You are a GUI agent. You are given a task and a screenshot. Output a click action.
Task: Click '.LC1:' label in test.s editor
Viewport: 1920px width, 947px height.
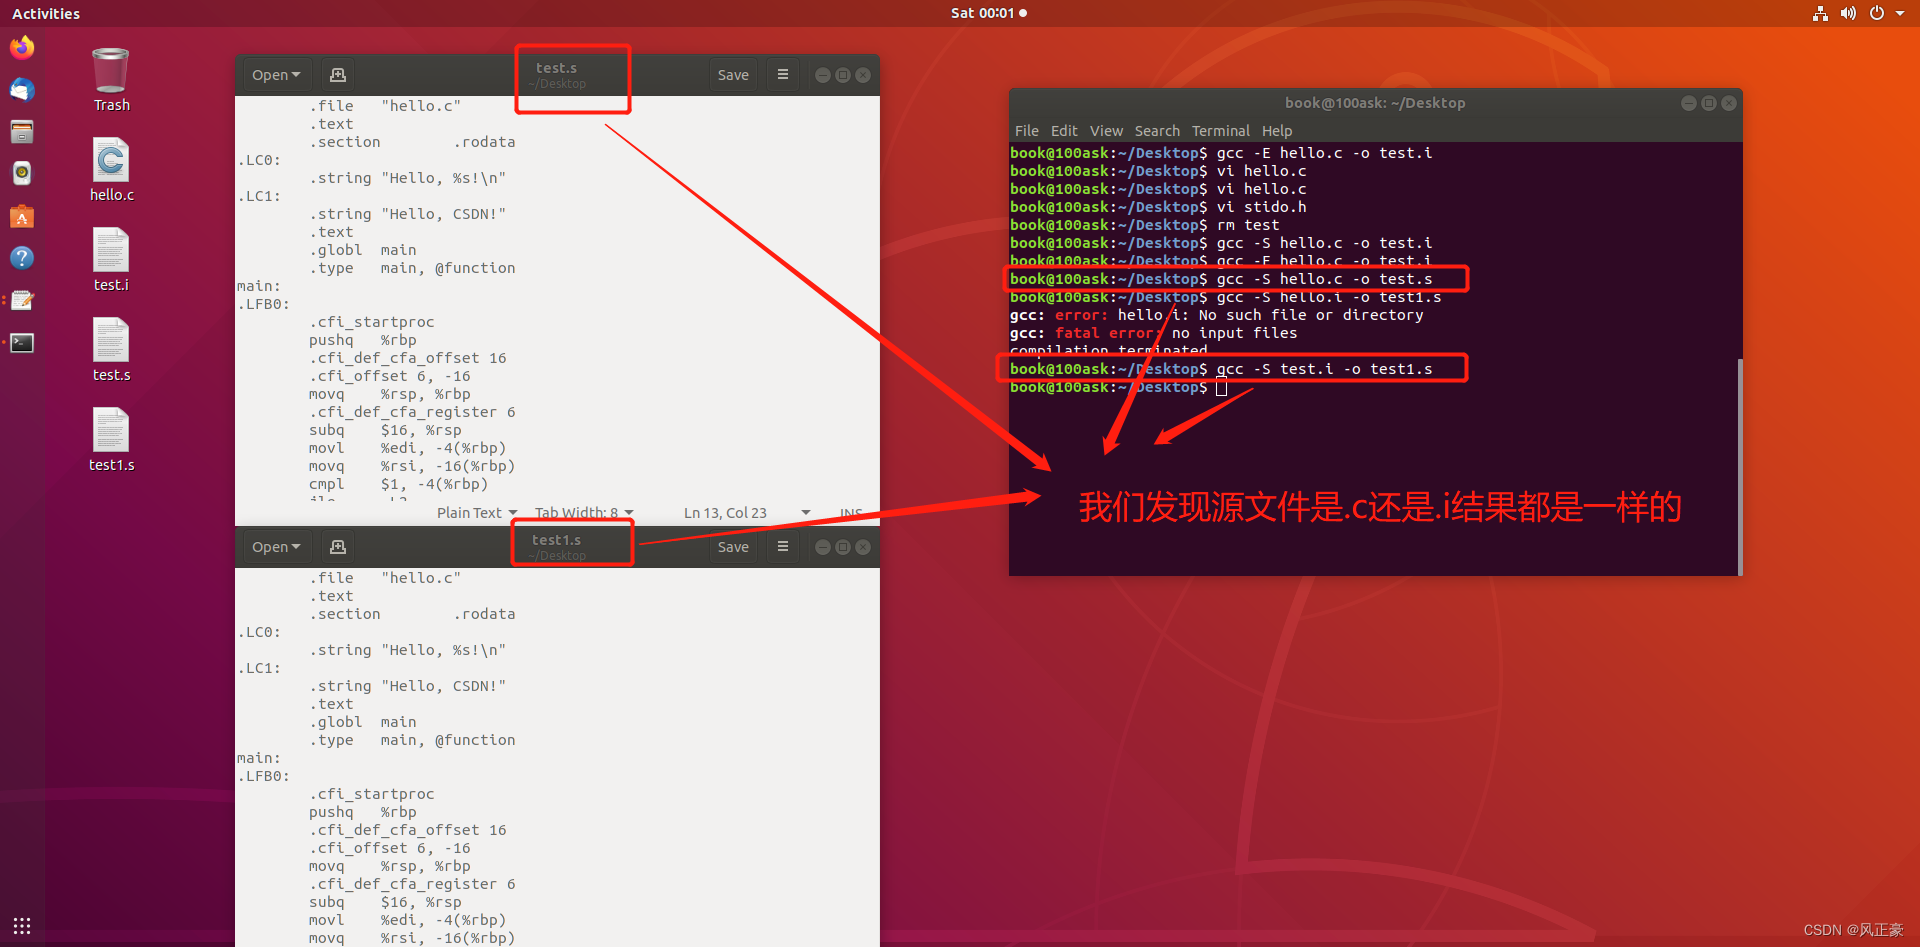259,196
